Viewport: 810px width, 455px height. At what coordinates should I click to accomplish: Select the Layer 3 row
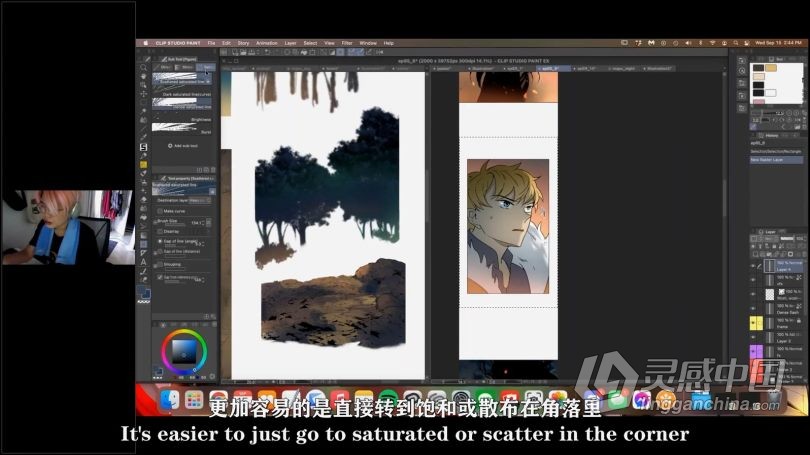point(776,337)
